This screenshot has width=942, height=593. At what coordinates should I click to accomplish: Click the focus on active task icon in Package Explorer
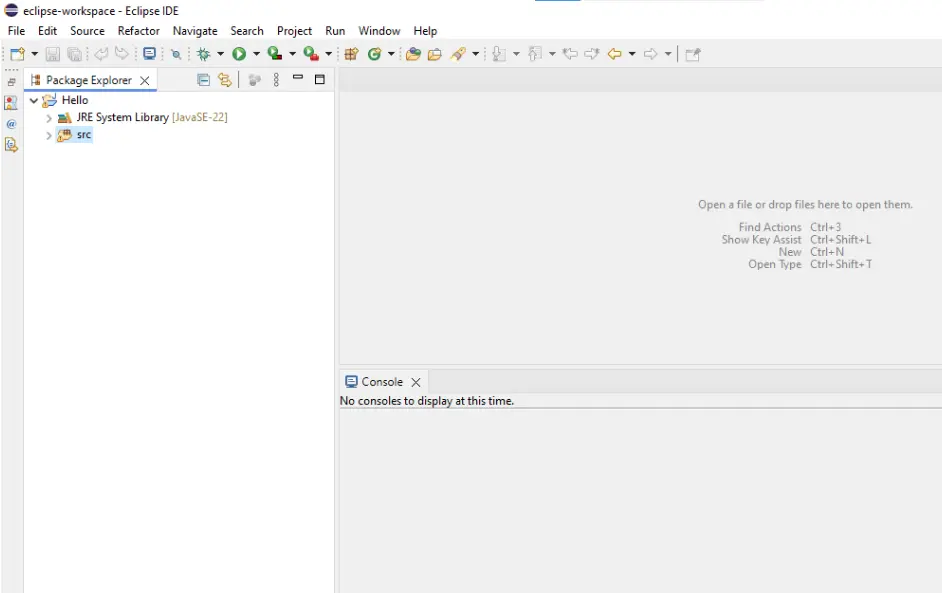pos(255,80)
